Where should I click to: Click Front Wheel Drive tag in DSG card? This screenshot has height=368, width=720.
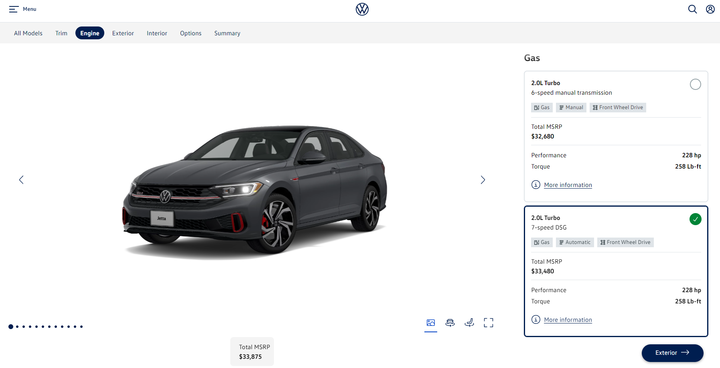[625, 242]
